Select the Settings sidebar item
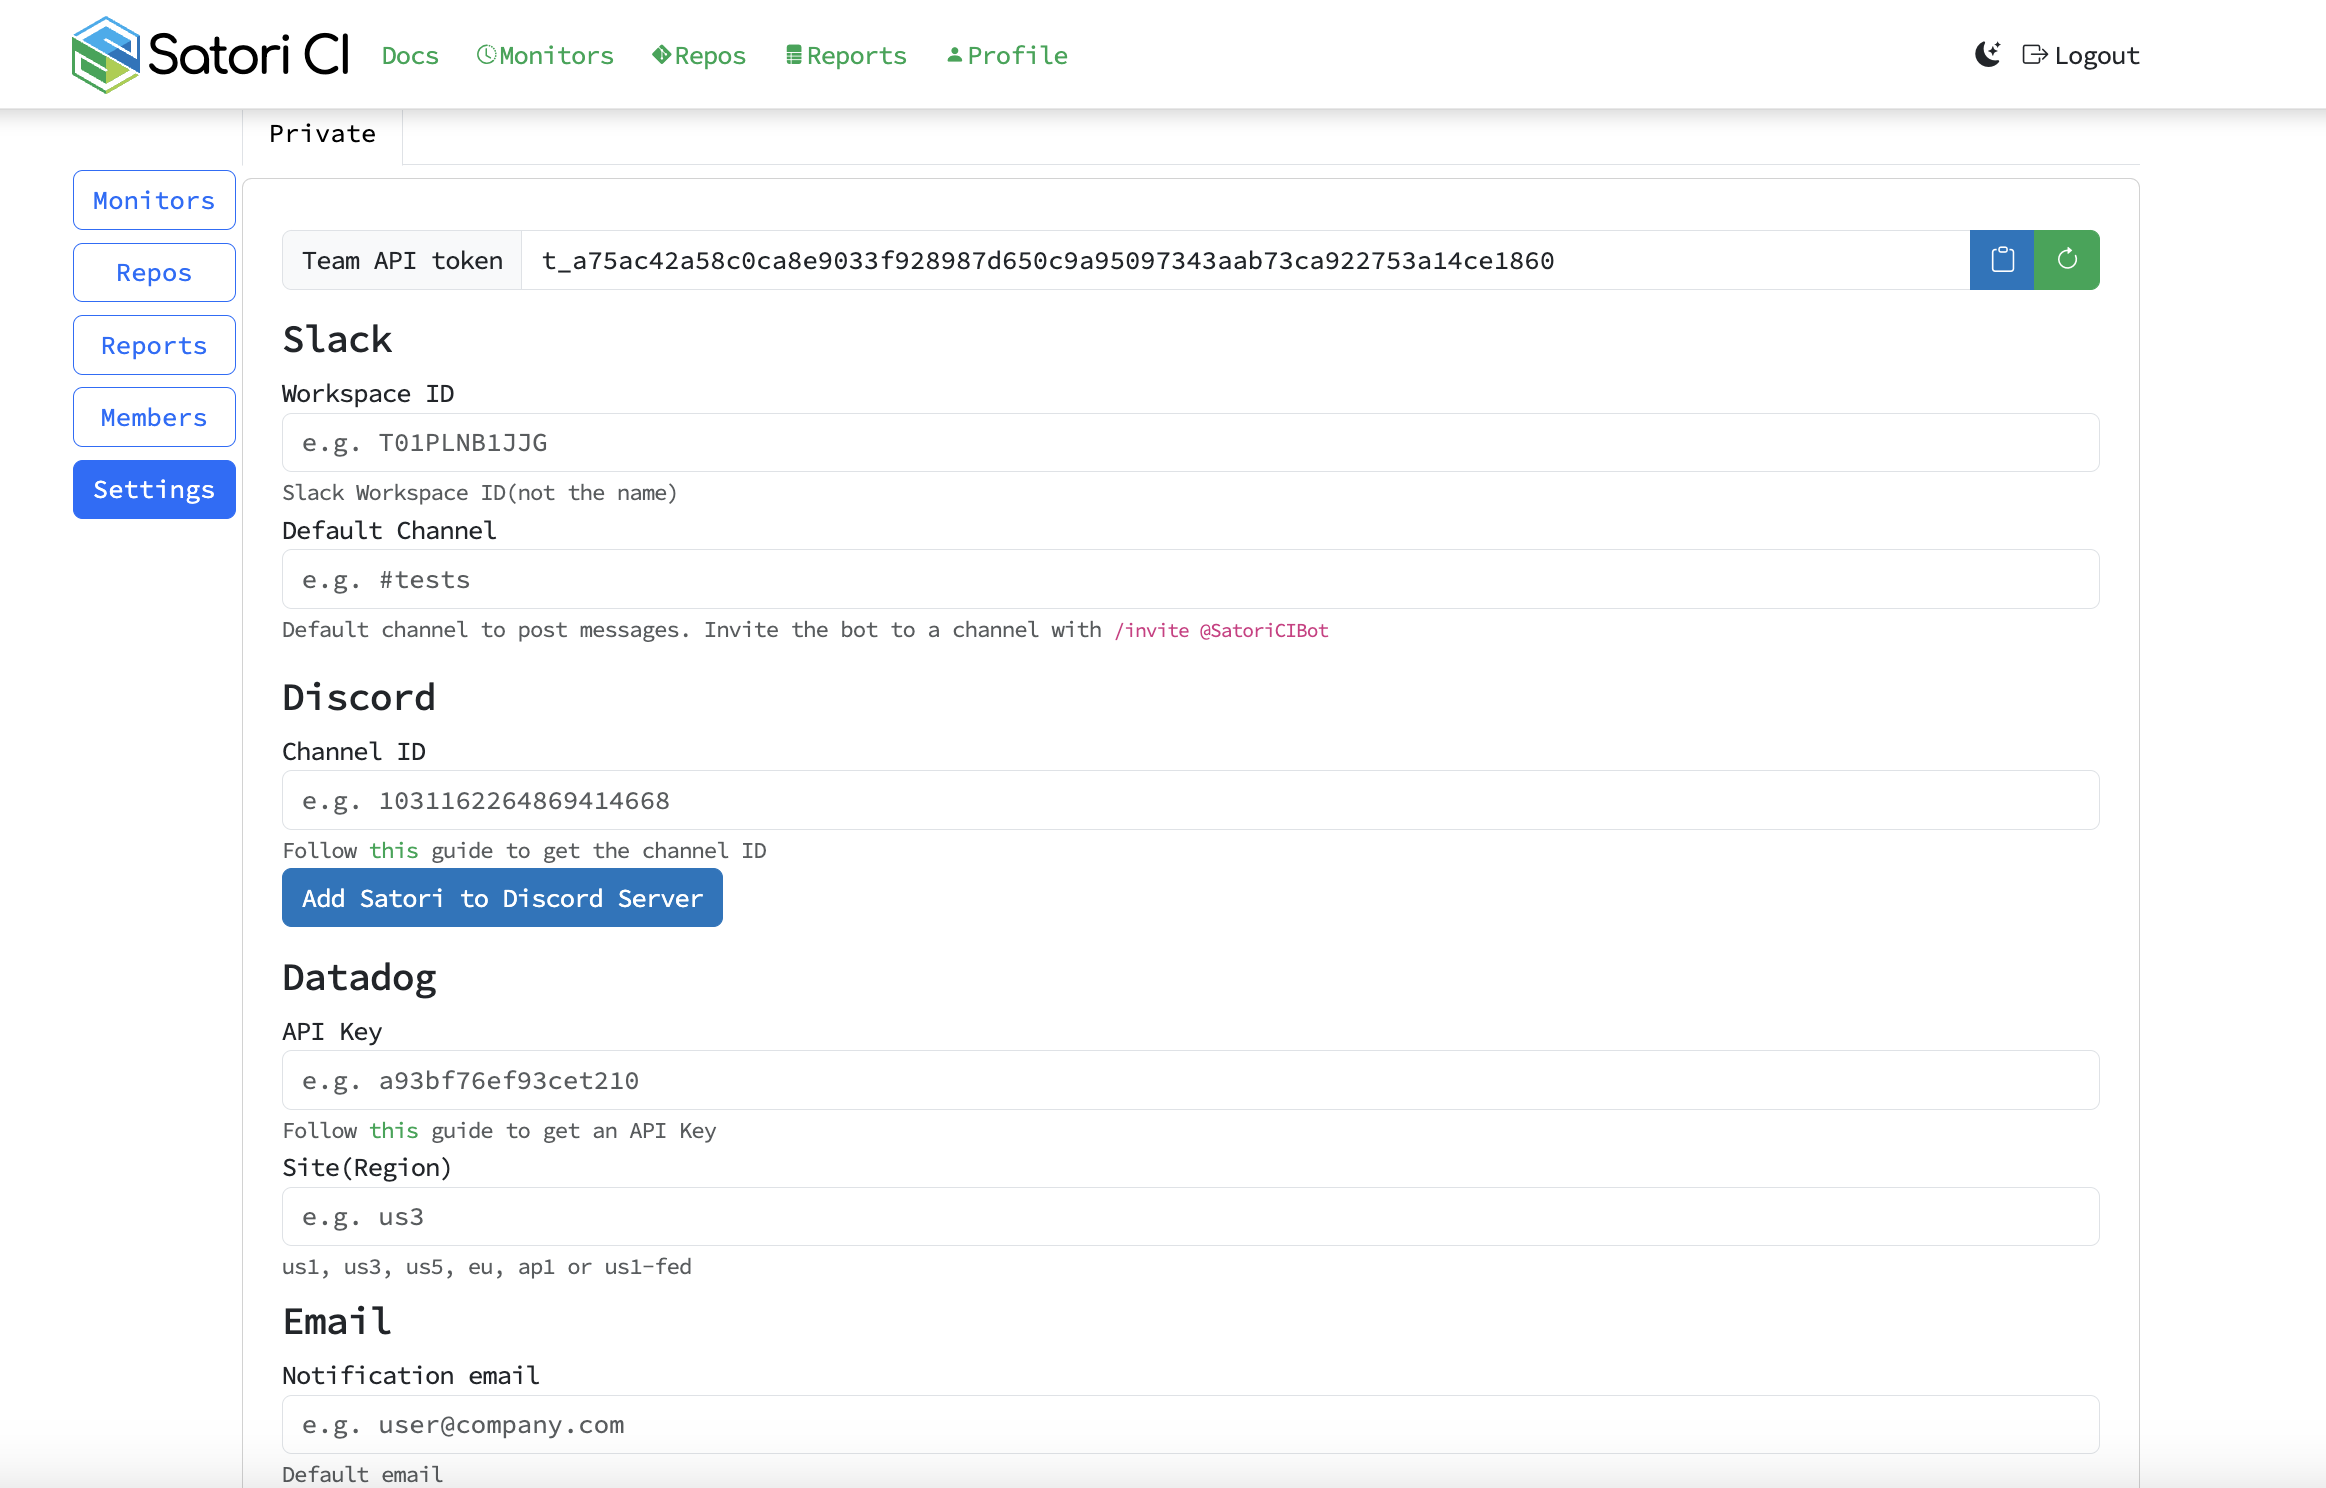Image resolution: width=2326 pixels, height=1488 pixels. [153, 490]
